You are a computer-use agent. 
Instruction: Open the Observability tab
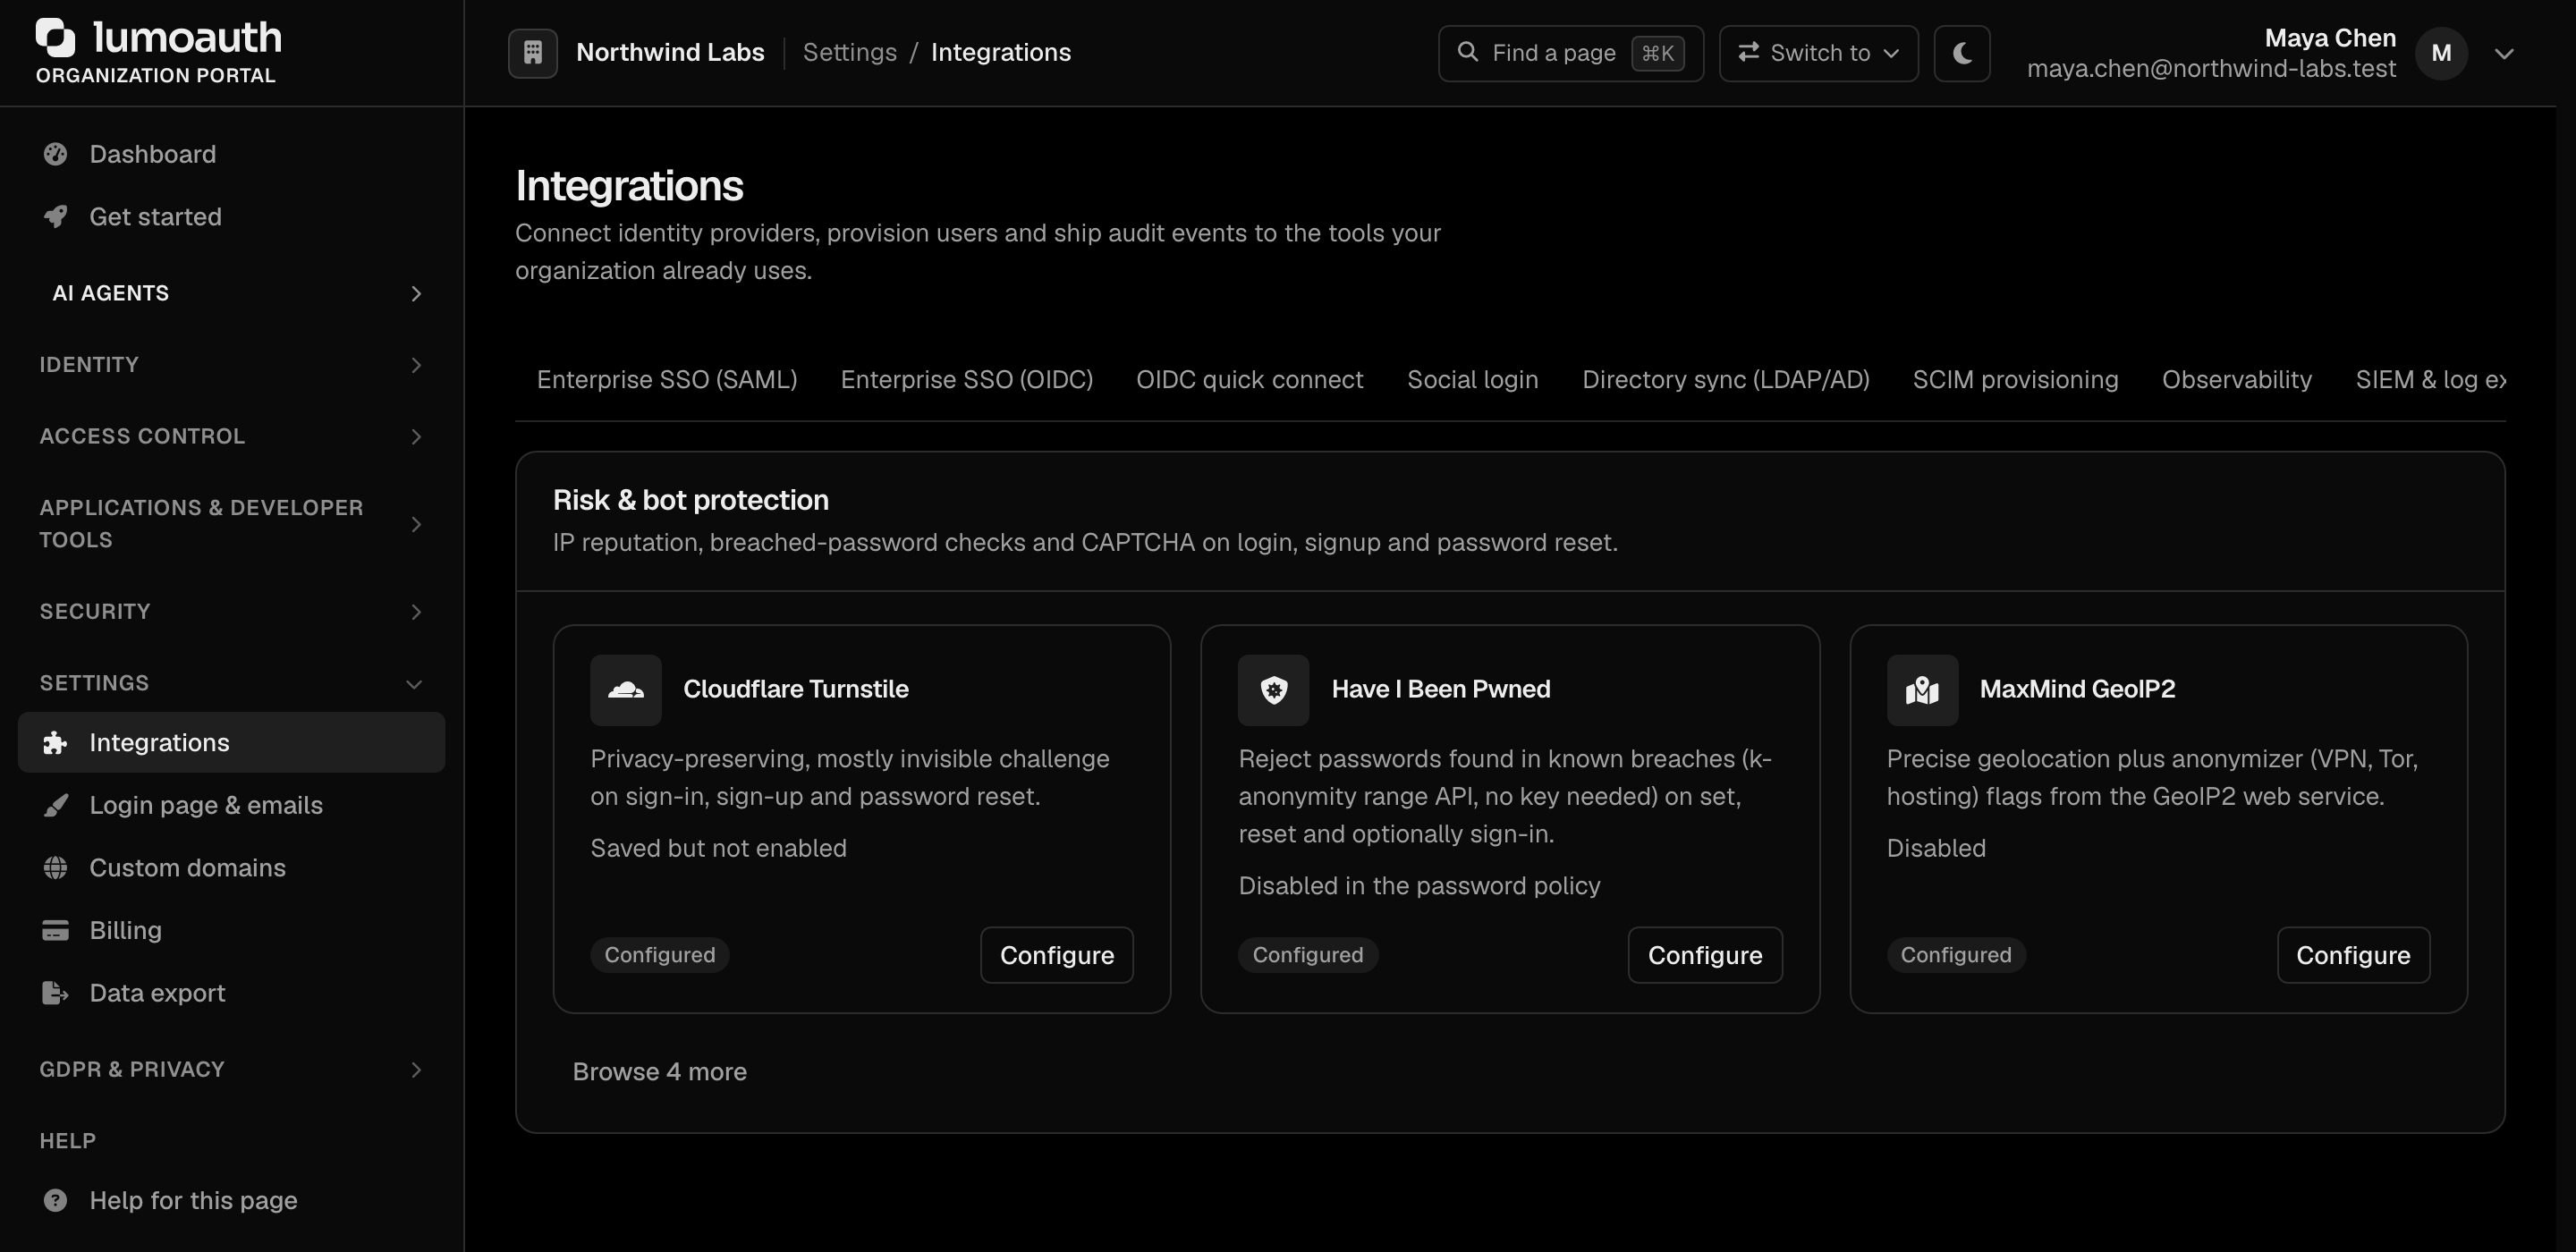[x=2237, y=380]
